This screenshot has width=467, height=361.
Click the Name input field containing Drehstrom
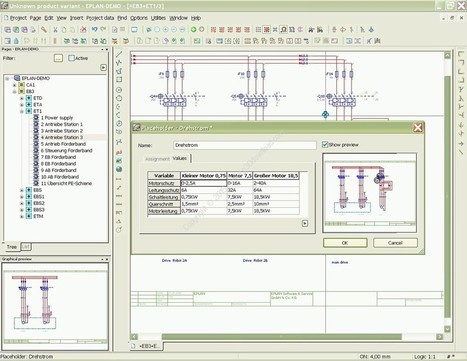[245, 145]
